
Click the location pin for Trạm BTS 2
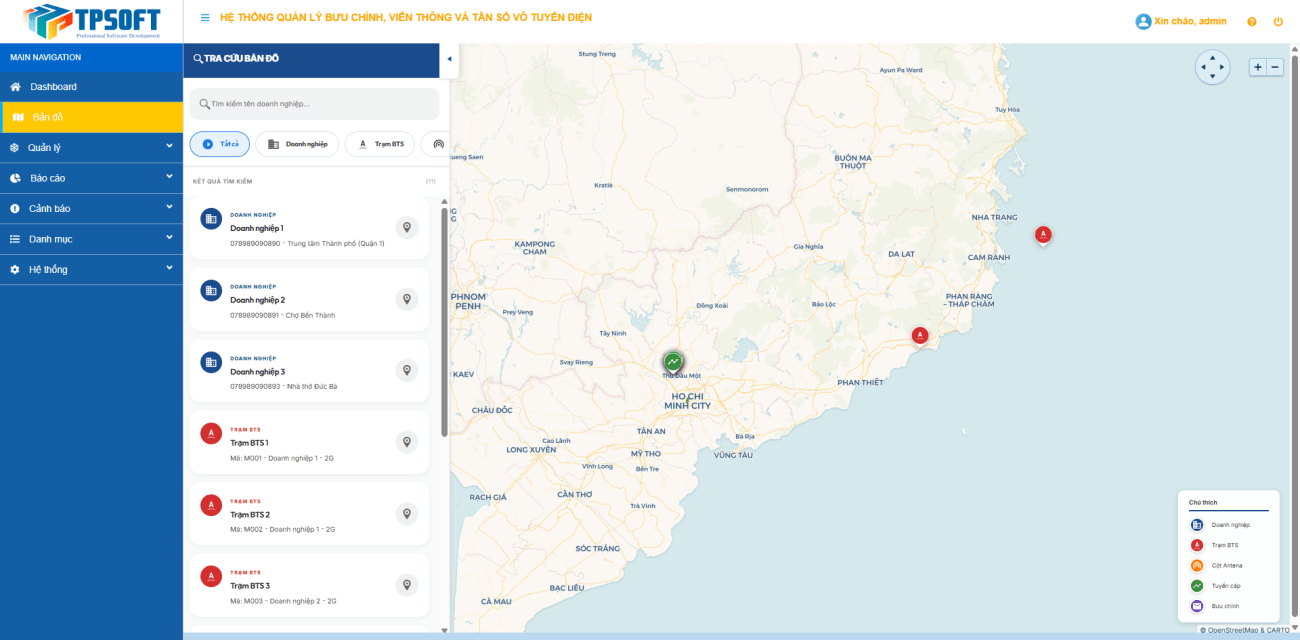[406, 514]
